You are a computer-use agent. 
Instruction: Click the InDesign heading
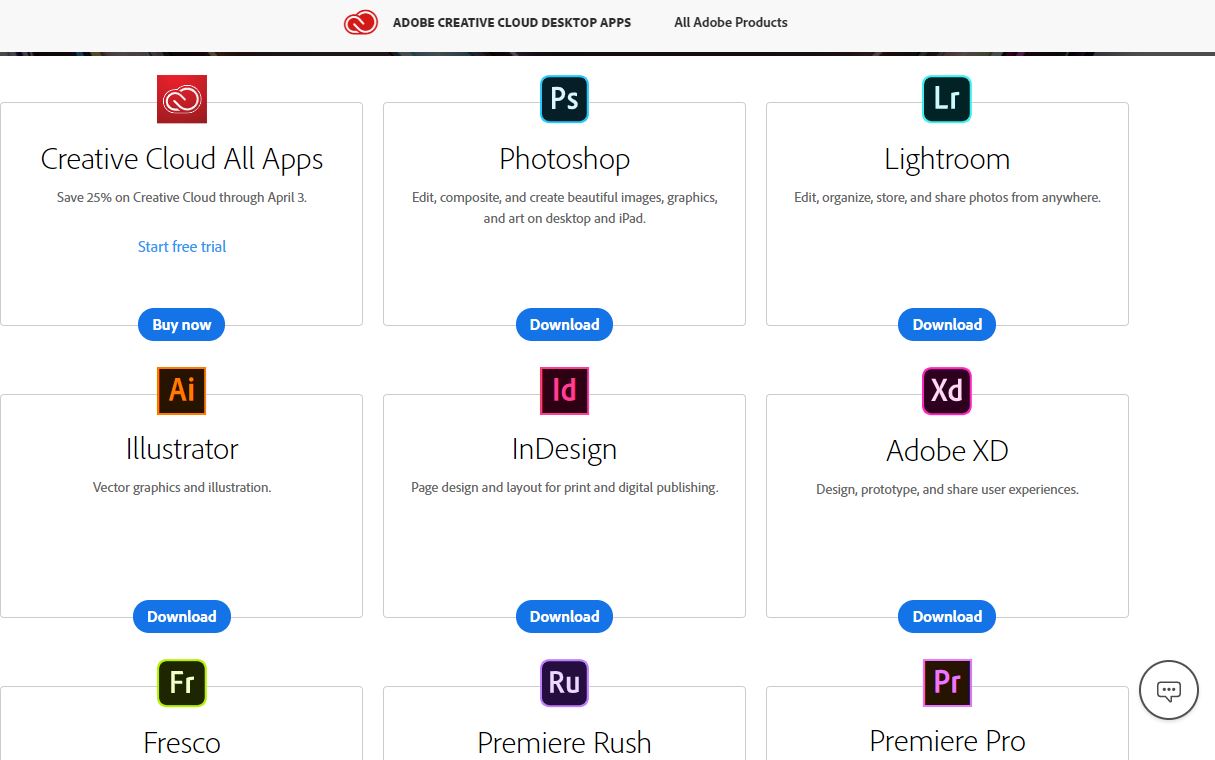pyautogui.click(x=564, y=449)
